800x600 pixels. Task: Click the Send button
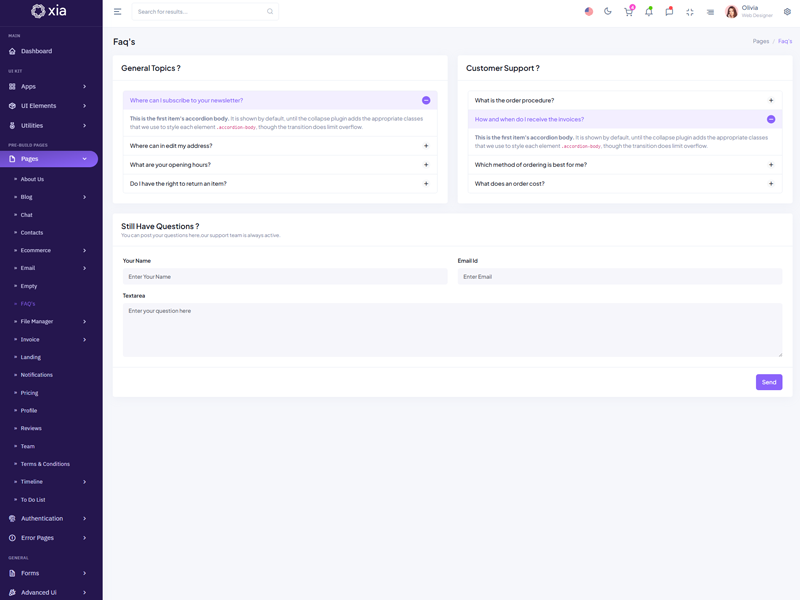(x=768, y=382)
